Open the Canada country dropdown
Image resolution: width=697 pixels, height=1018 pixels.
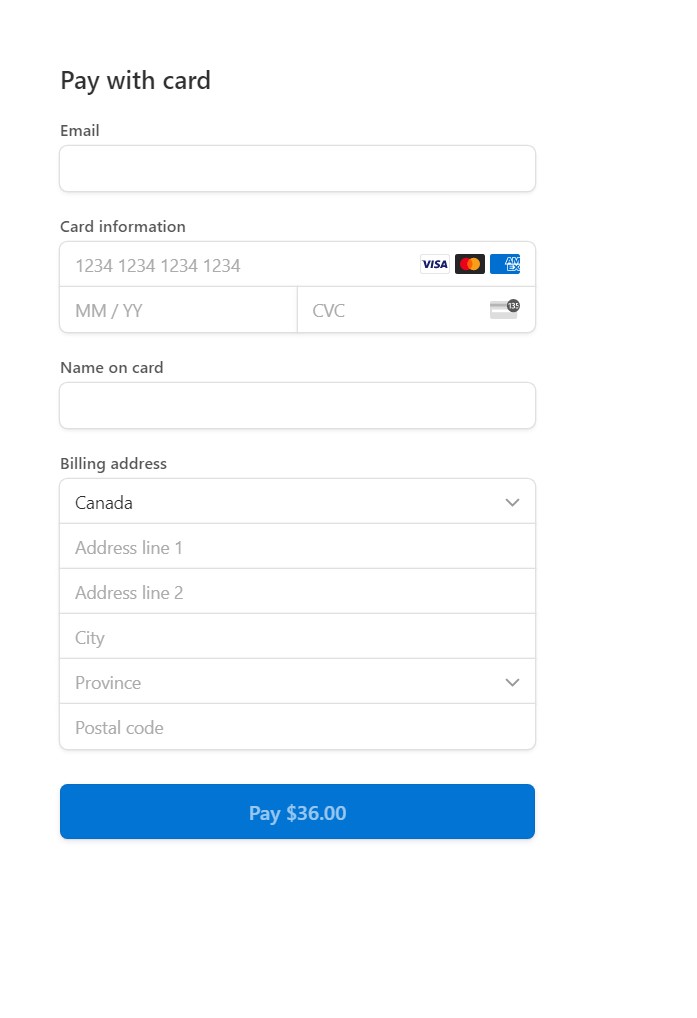click(297, 502)
